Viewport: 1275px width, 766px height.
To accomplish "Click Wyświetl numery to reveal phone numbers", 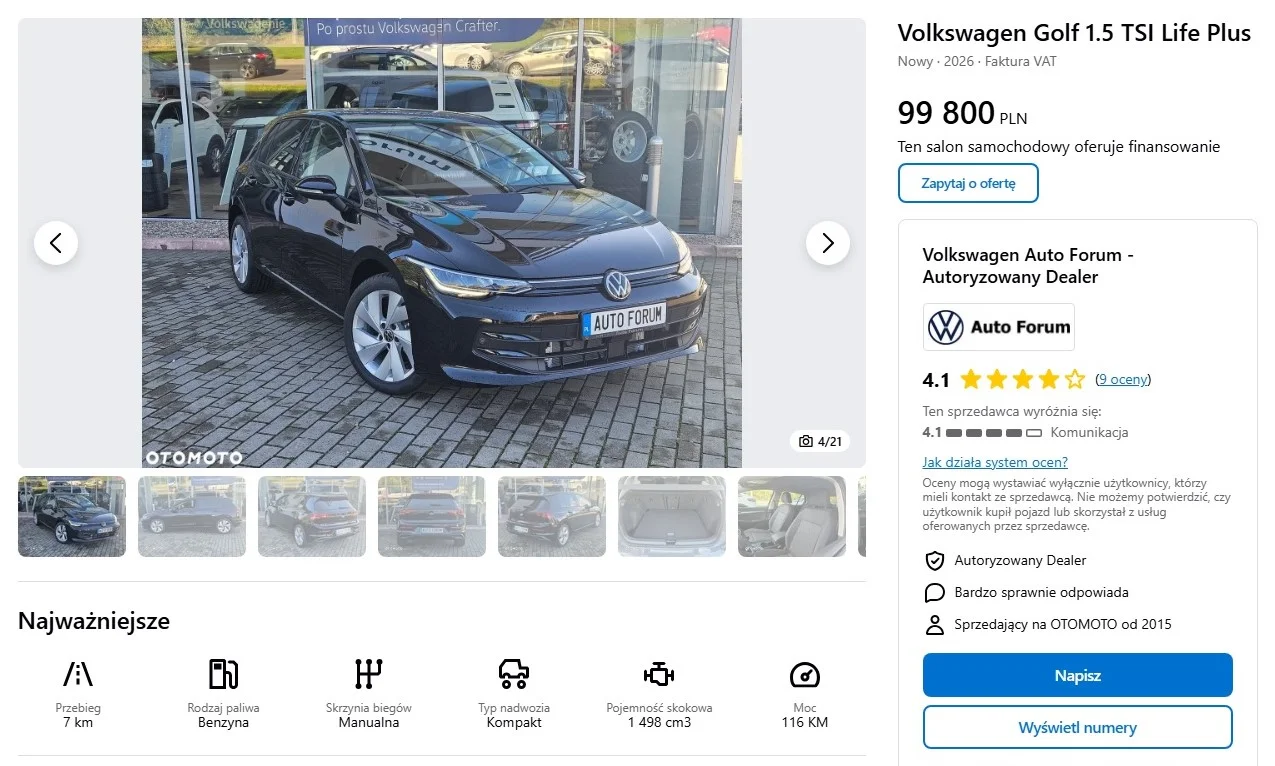I will [1077, 727].
